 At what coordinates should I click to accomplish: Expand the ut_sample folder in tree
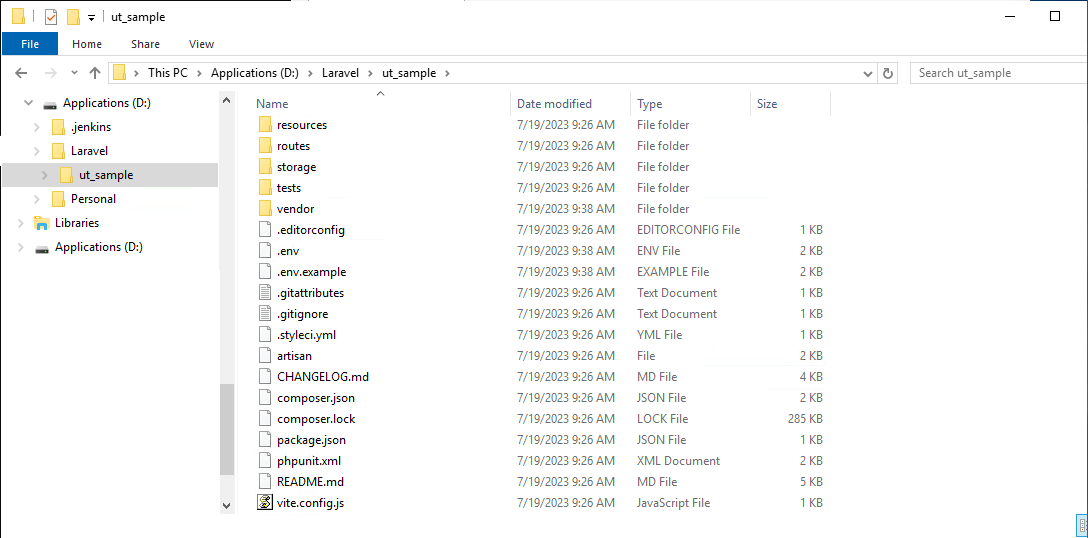tap(45, 175)
